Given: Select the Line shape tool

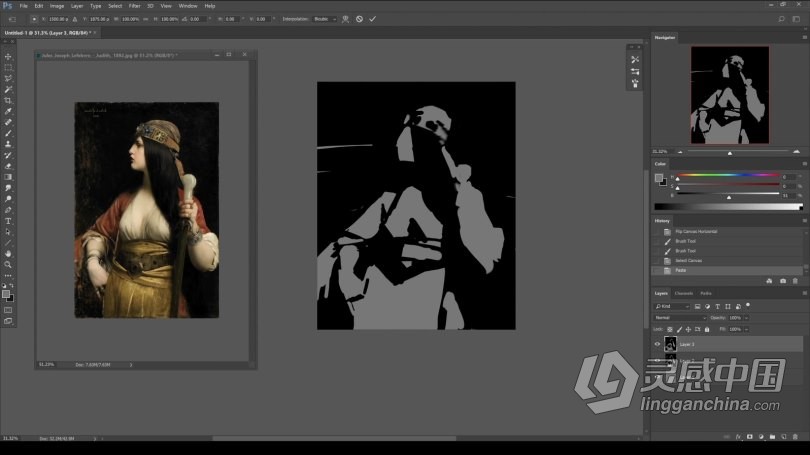Looking at the screenshot, I should click(x=8, y=243).
